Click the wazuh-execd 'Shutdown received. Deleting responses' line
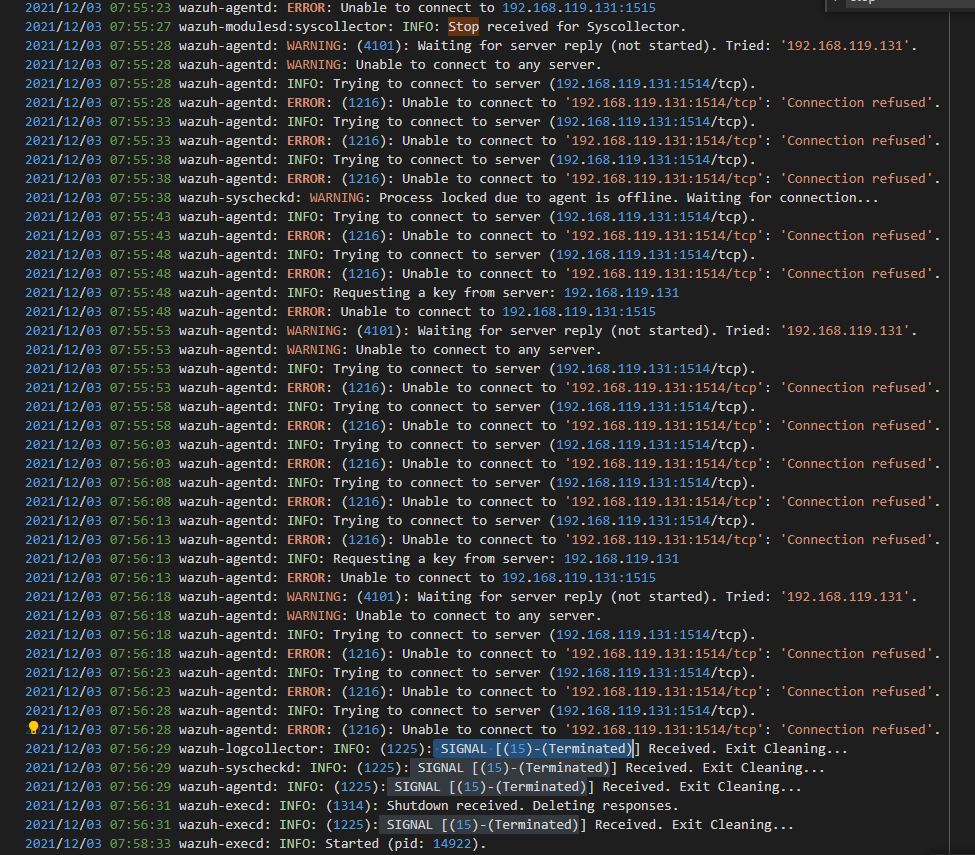This screenshot has width=975, height=855. click(x=352, y=806)
